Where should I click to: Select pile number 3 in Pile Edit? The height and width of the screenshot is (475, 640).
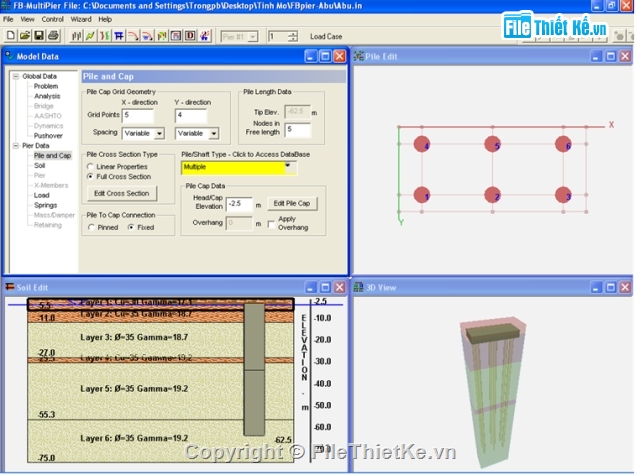coord(563,195)
